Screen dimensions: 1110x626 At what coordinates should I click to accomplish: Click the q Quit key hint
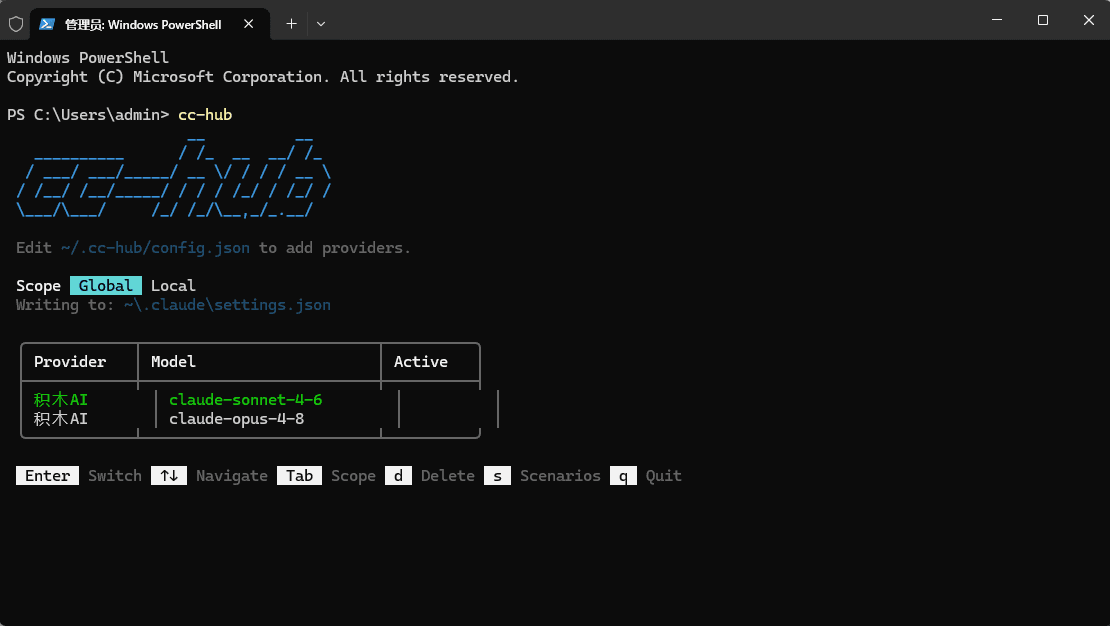pos(623,476)
